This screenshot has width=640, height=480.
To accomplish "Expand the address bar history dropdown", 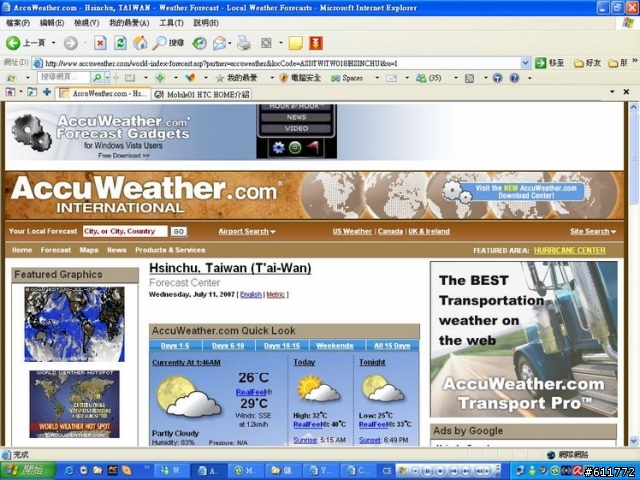I will pyautogui.click(x=526, y=63).
